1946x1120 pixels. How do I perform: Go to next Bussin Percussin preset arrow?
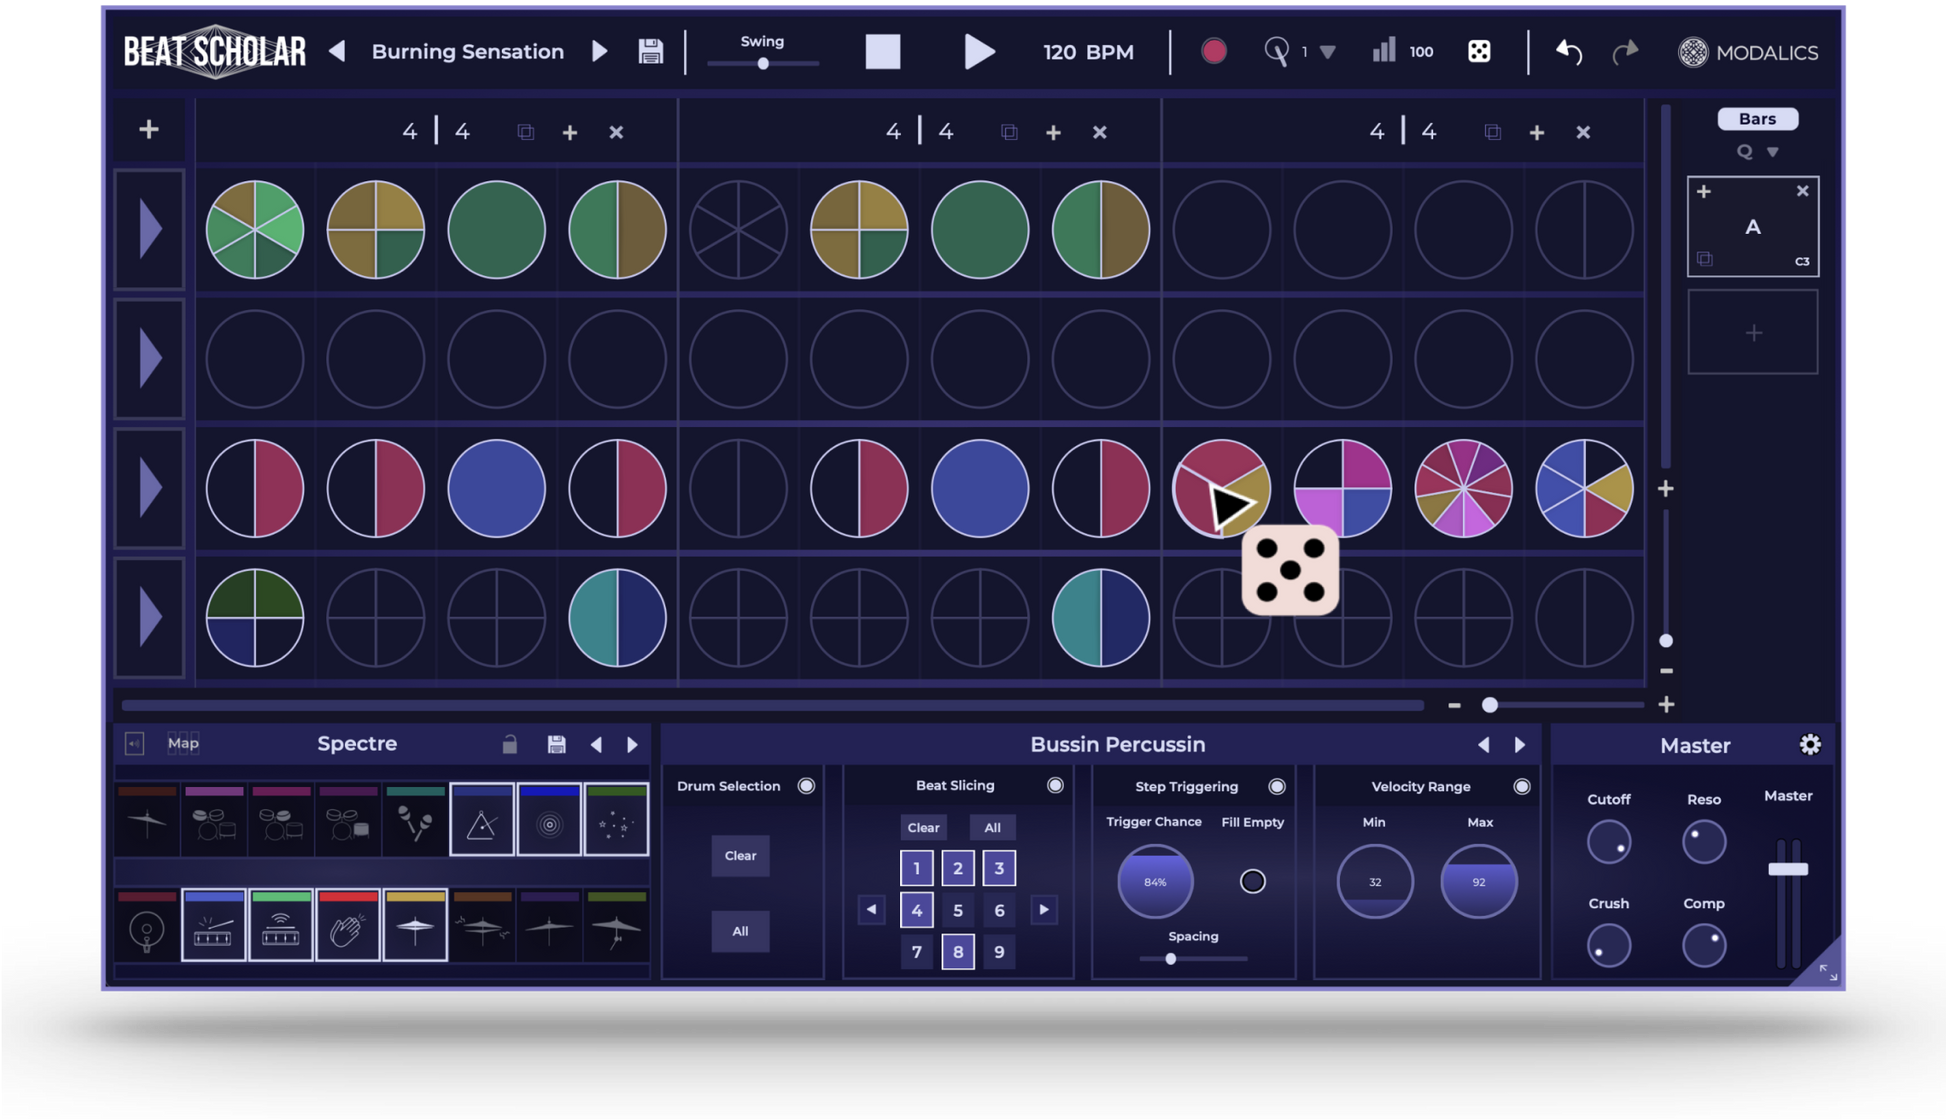click(x=1520, y=745)
